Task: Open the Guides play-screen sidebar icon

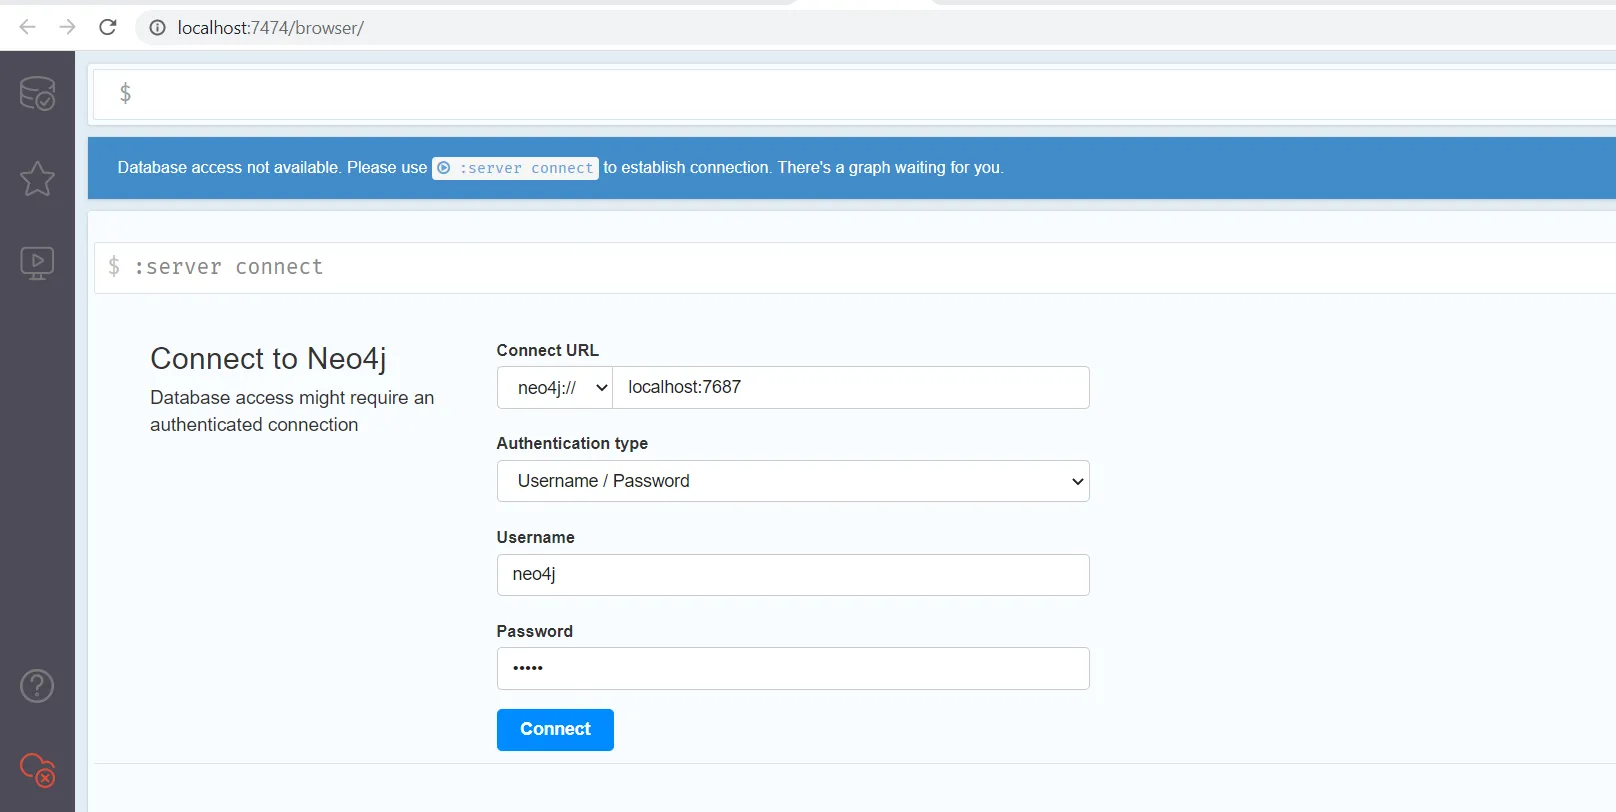Action: pos(37,264)
